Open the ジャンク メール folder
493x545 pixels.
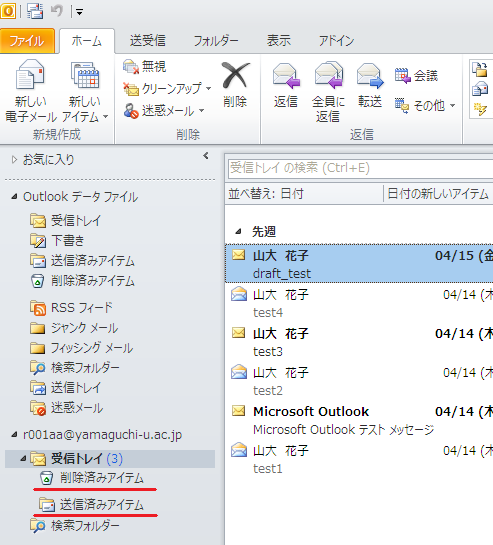click(x=74, y=328)
